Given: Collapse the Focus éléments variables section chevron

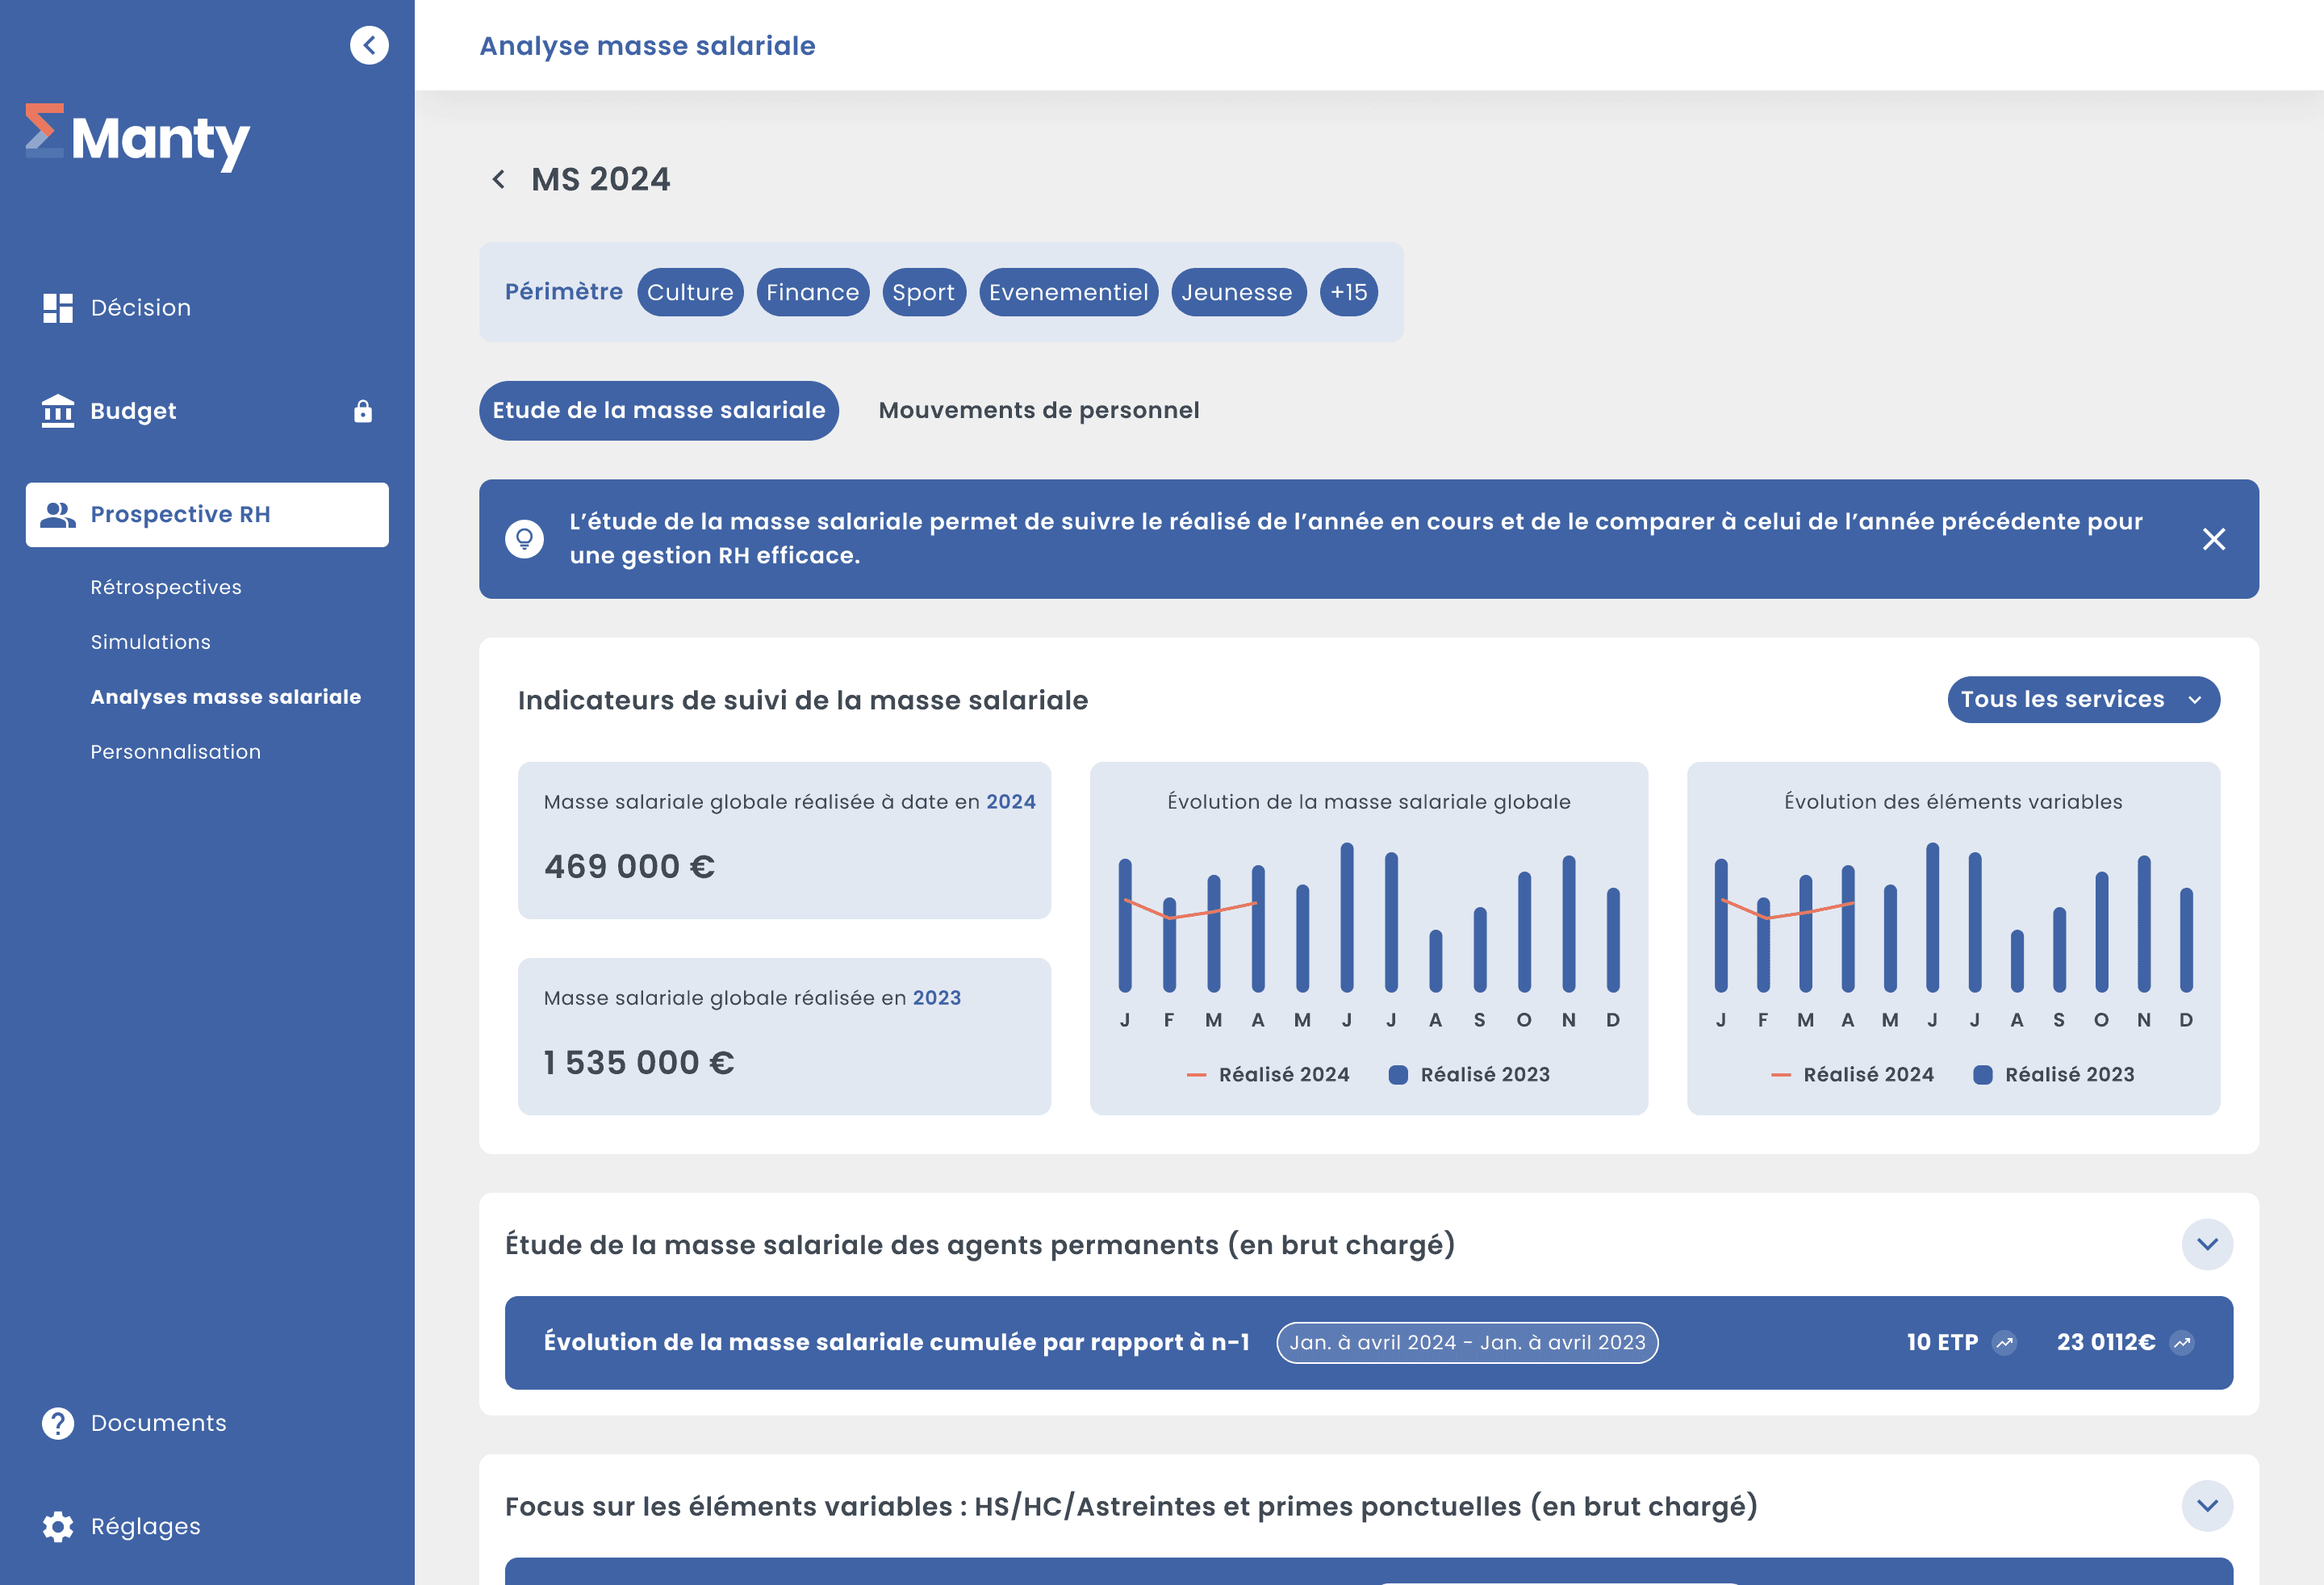Looking at the screenshot, I should [x=2207, y=1506].
